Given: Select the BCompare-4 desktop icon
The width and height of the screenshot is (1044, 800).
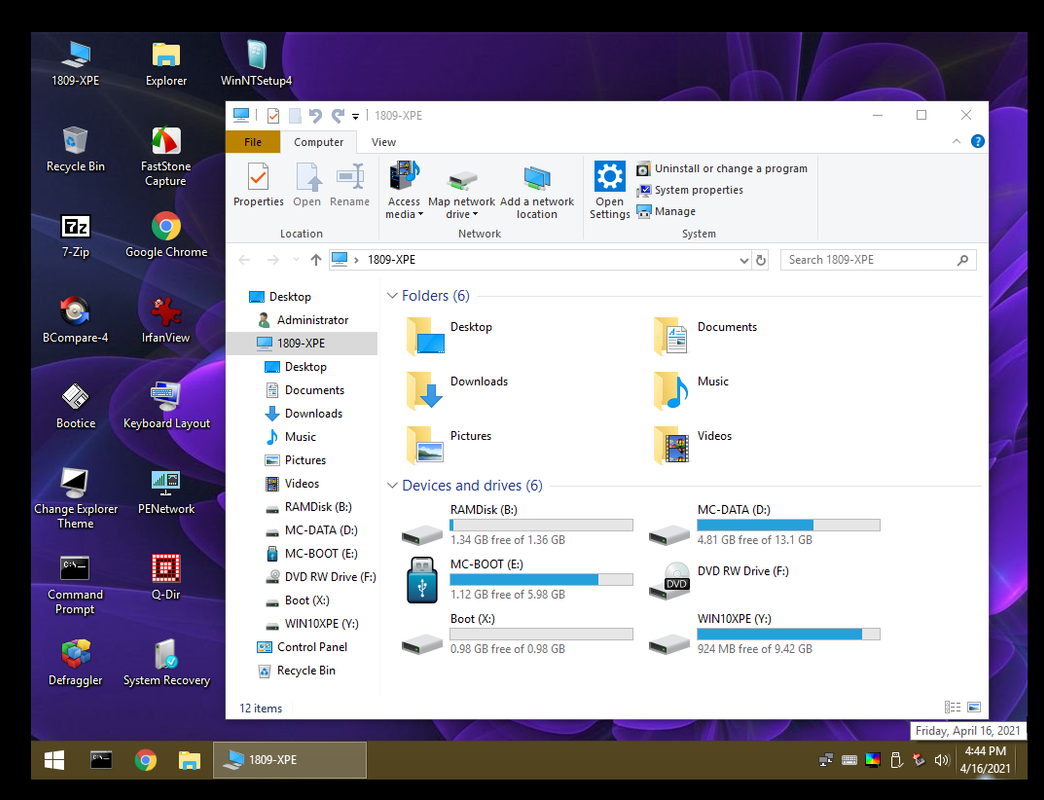Looking at the screenshot, I should coord(75,320).
